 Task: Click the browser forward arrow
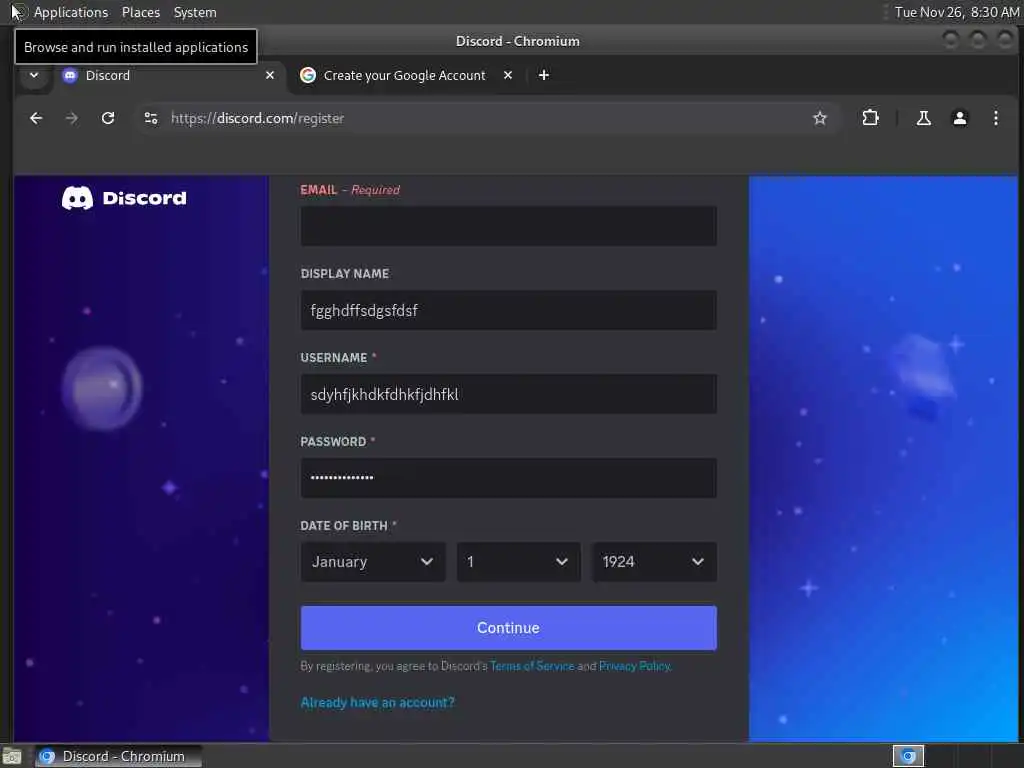point(72,118)
